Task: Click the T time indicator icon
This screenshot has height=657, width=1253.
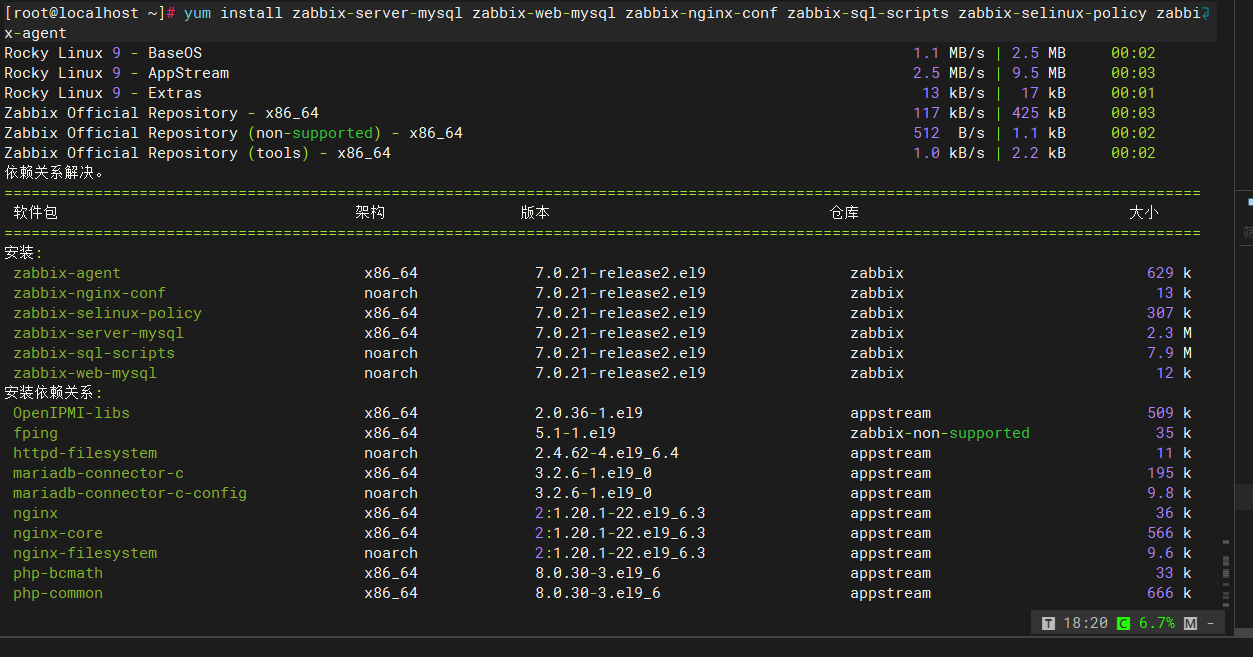Action: (1048, 623)
